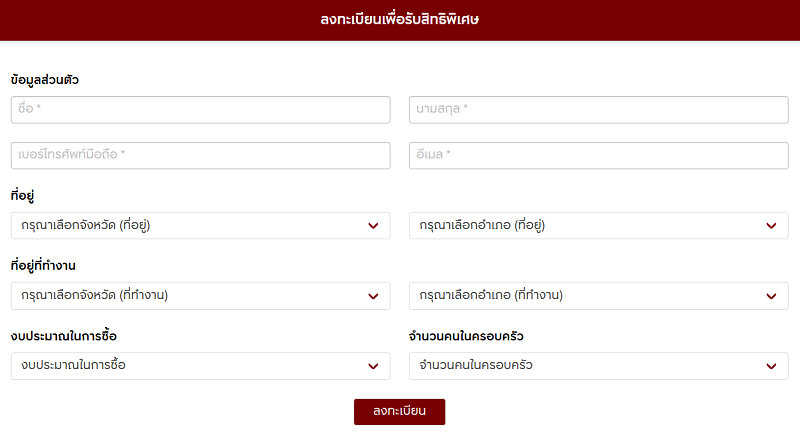This screenshot has height=439, width=800.
Task: Click chevron arrow on family size select
Action: click(x=771, y=366)
